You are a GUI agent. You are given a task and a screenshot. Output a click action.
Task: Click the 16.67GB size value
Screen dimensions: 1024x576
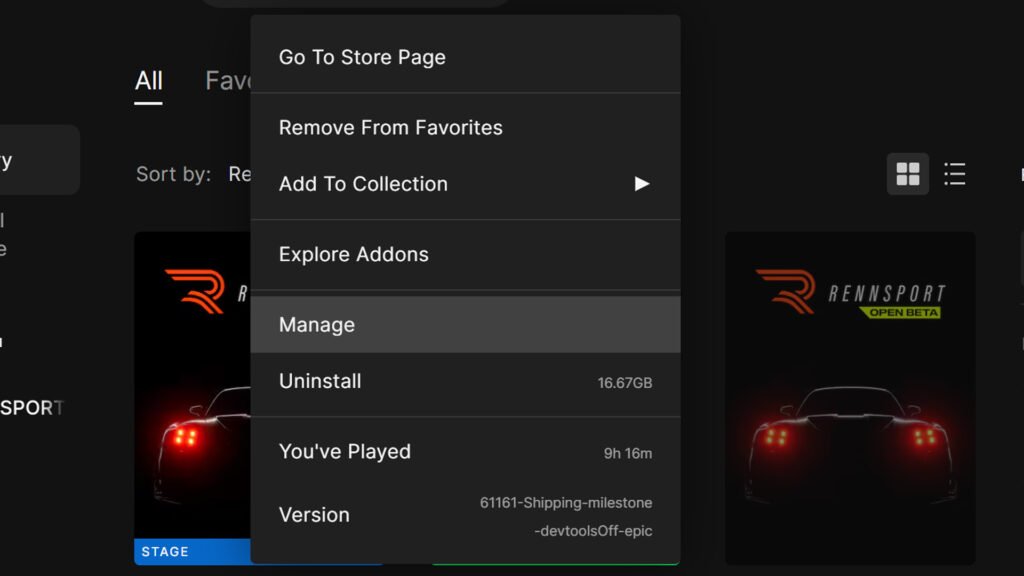click(x=624, y=383)
